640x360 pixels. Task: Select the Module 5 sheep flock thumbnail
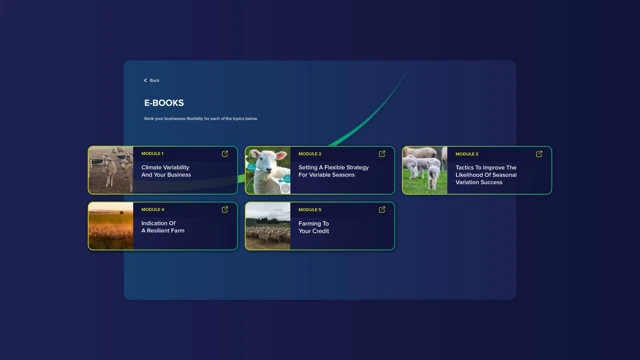click(x=268, y=226)
